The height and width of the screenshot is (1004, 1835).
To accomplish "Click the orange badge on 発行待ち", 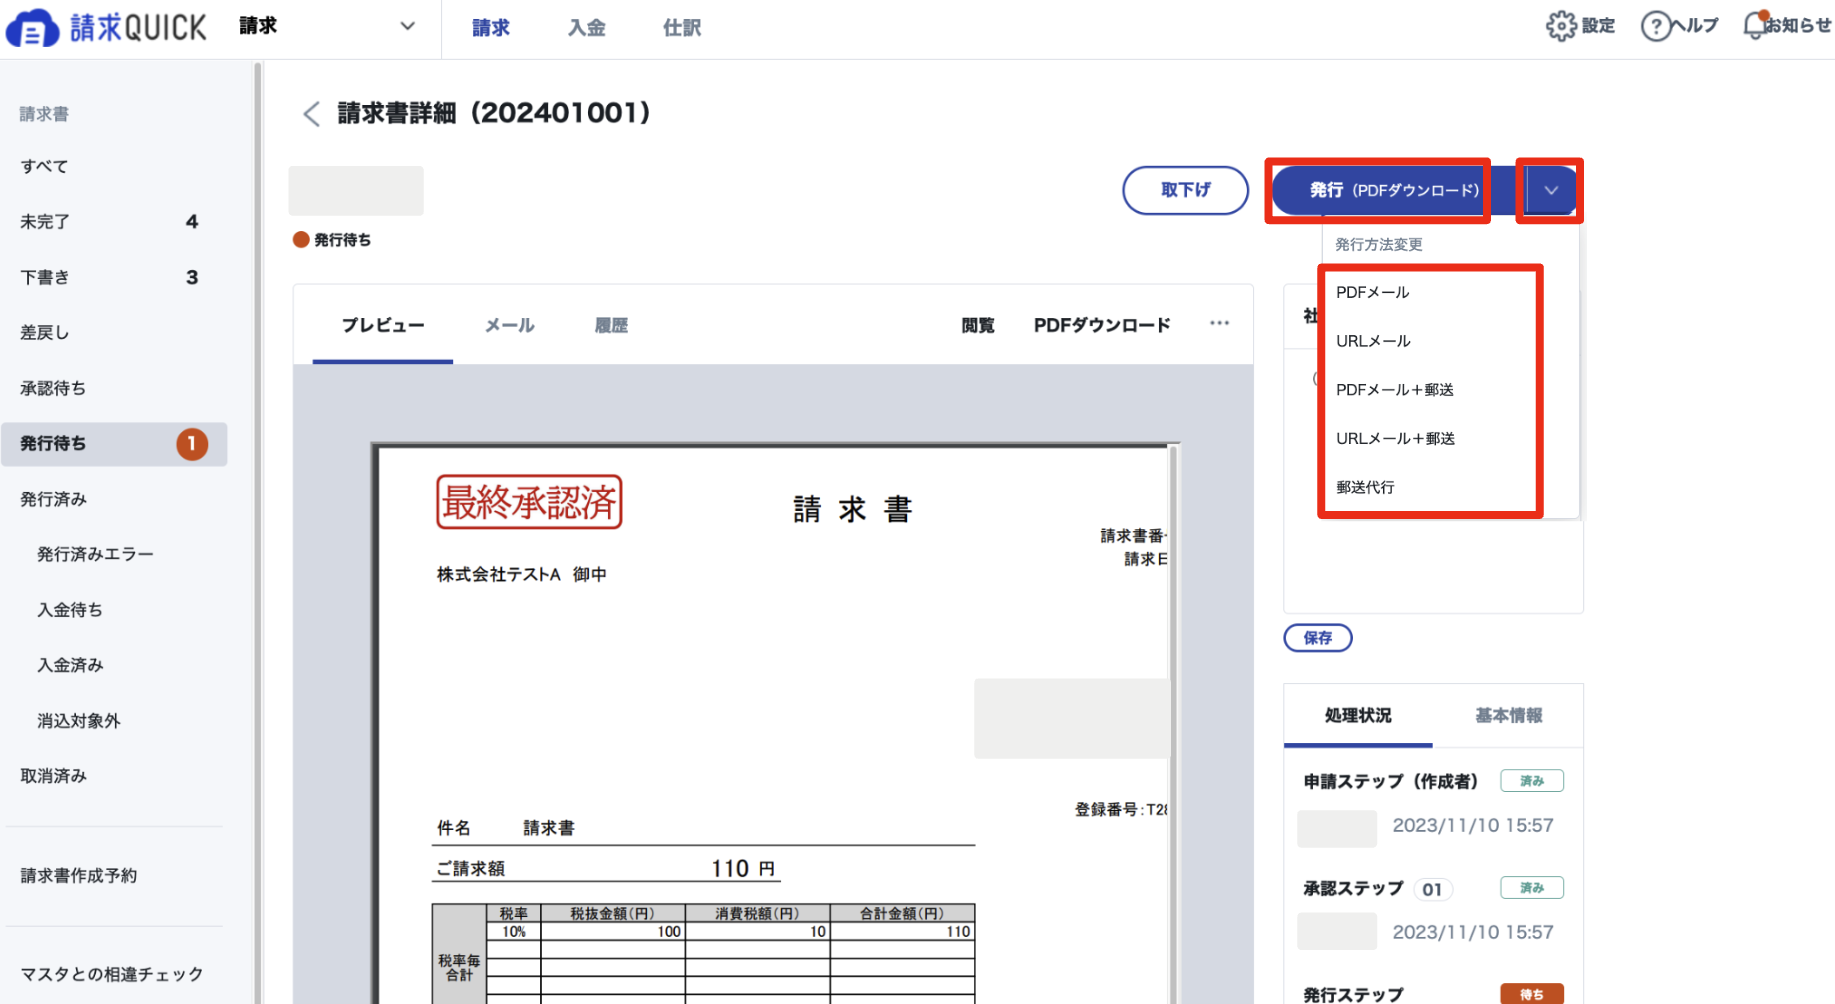I will tap(192, 444).
